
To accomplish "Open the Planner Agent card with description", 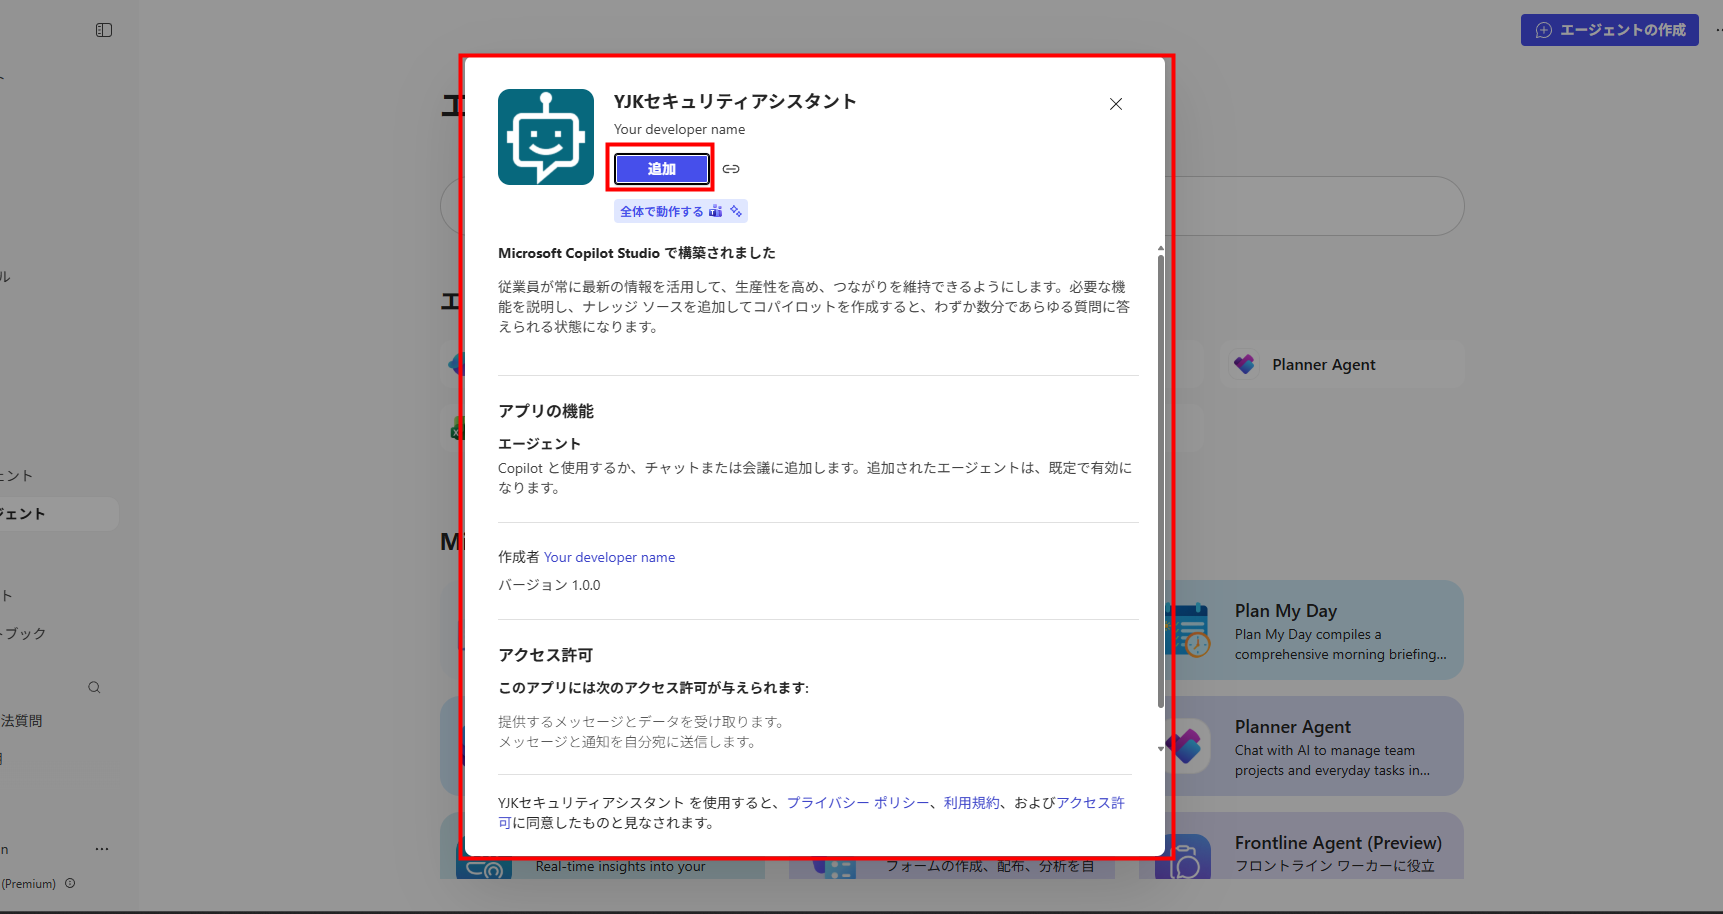I will click(1315, 746).
